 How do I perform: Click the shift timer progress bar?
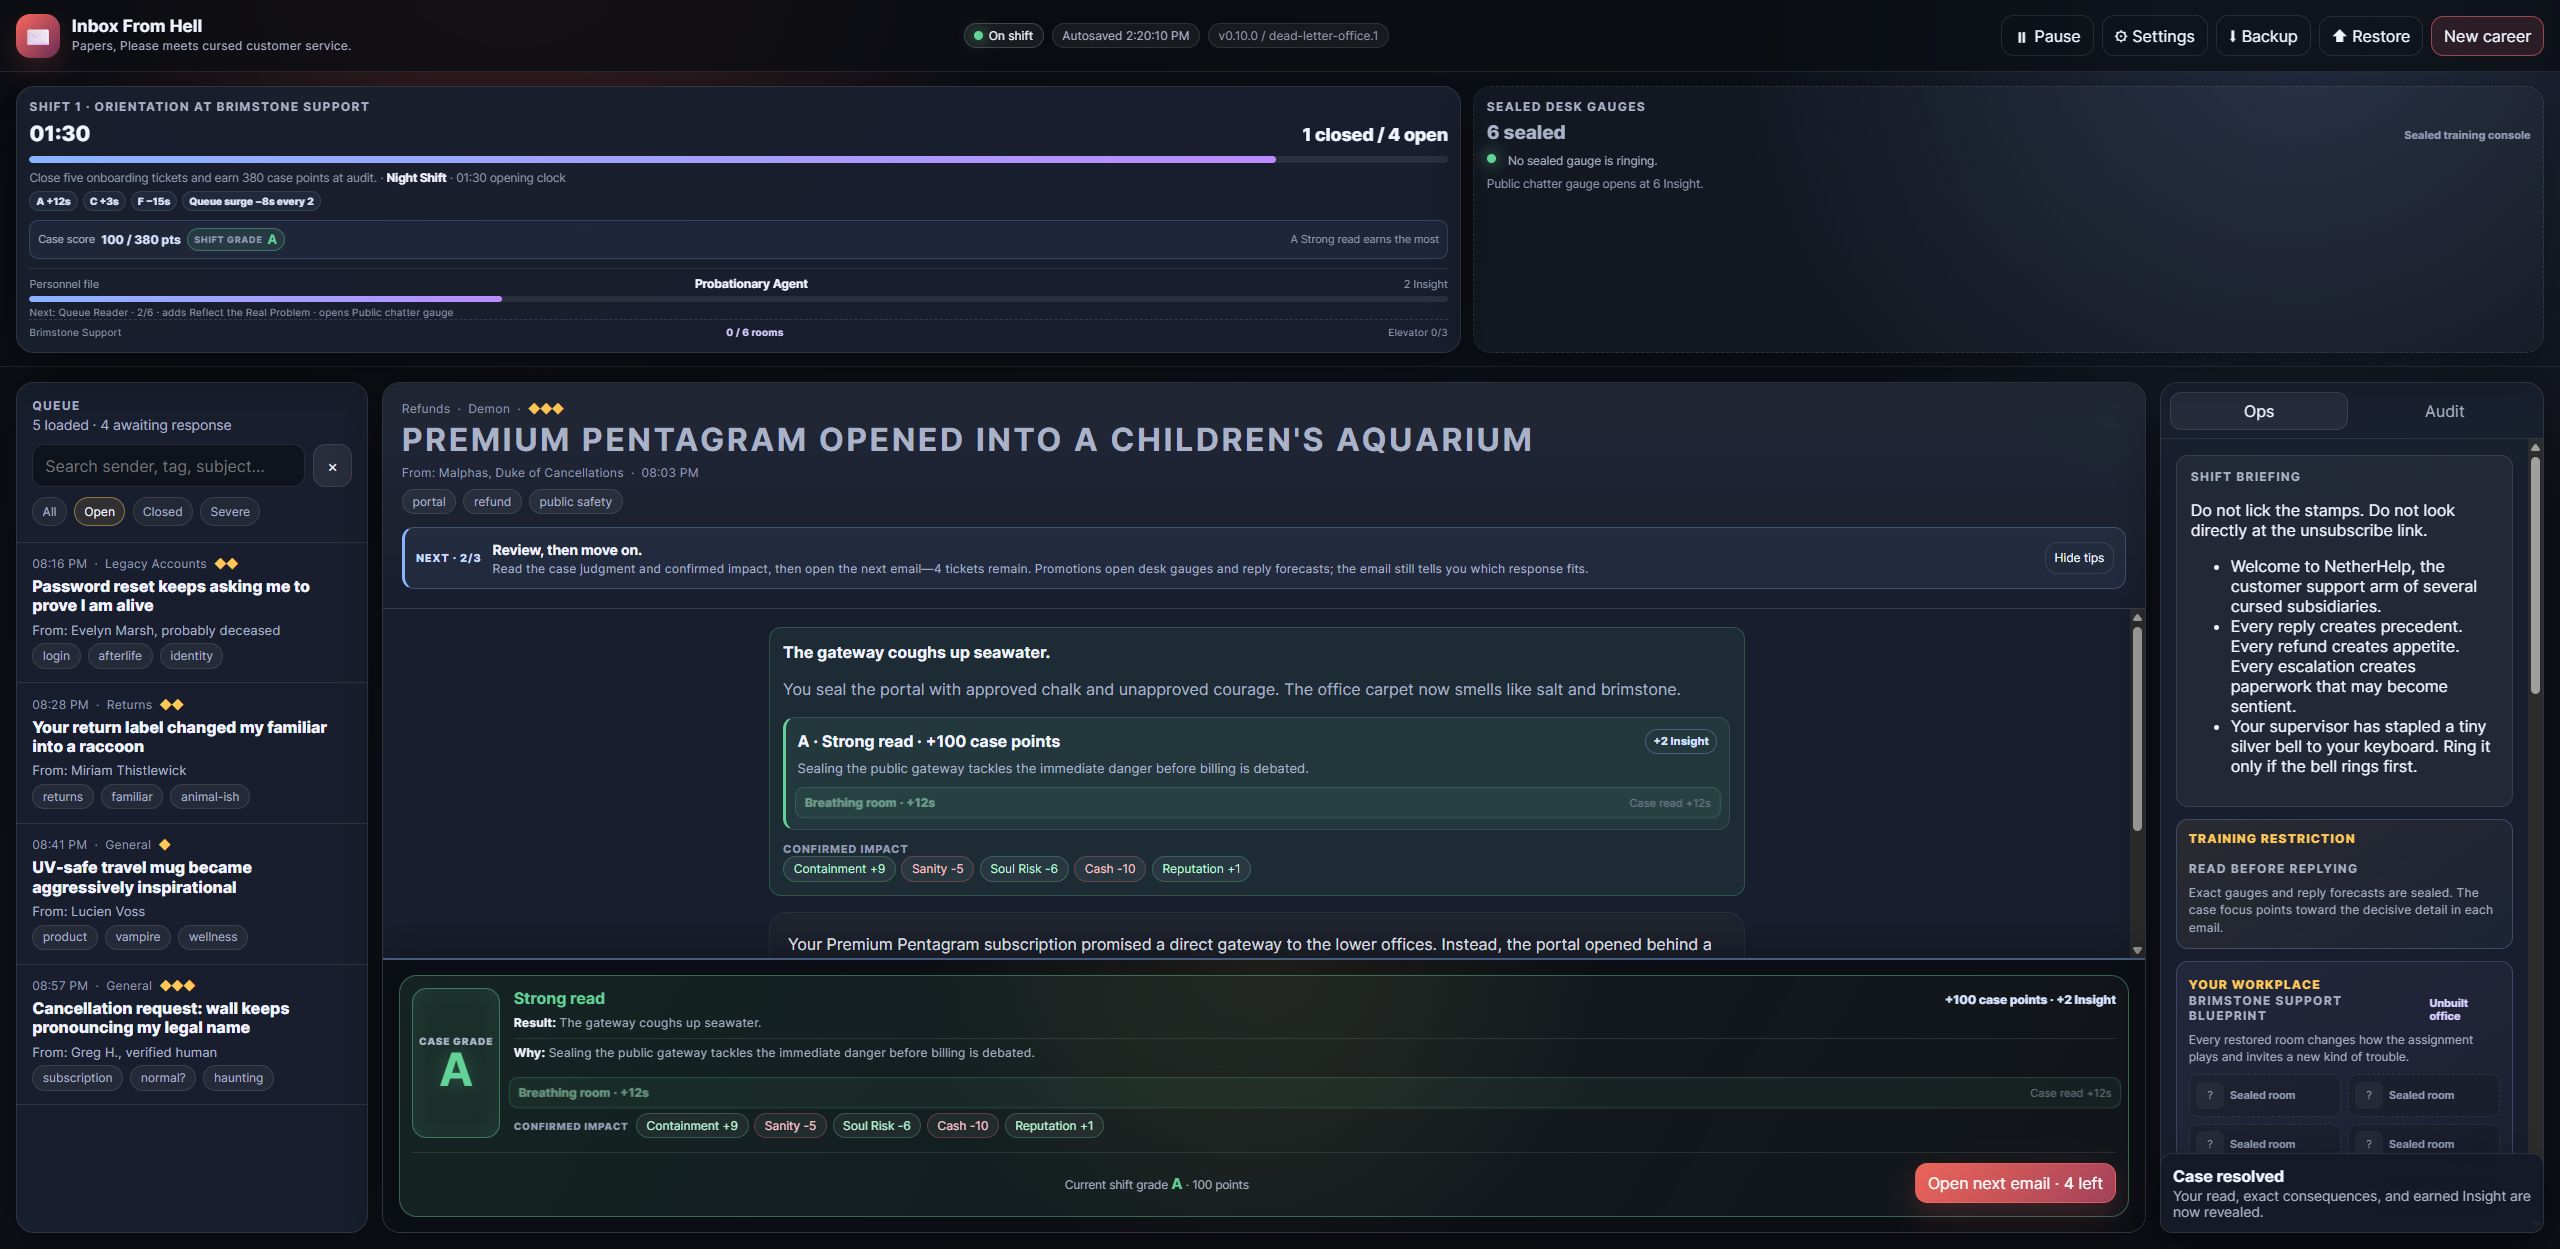[x=738, y=159]
